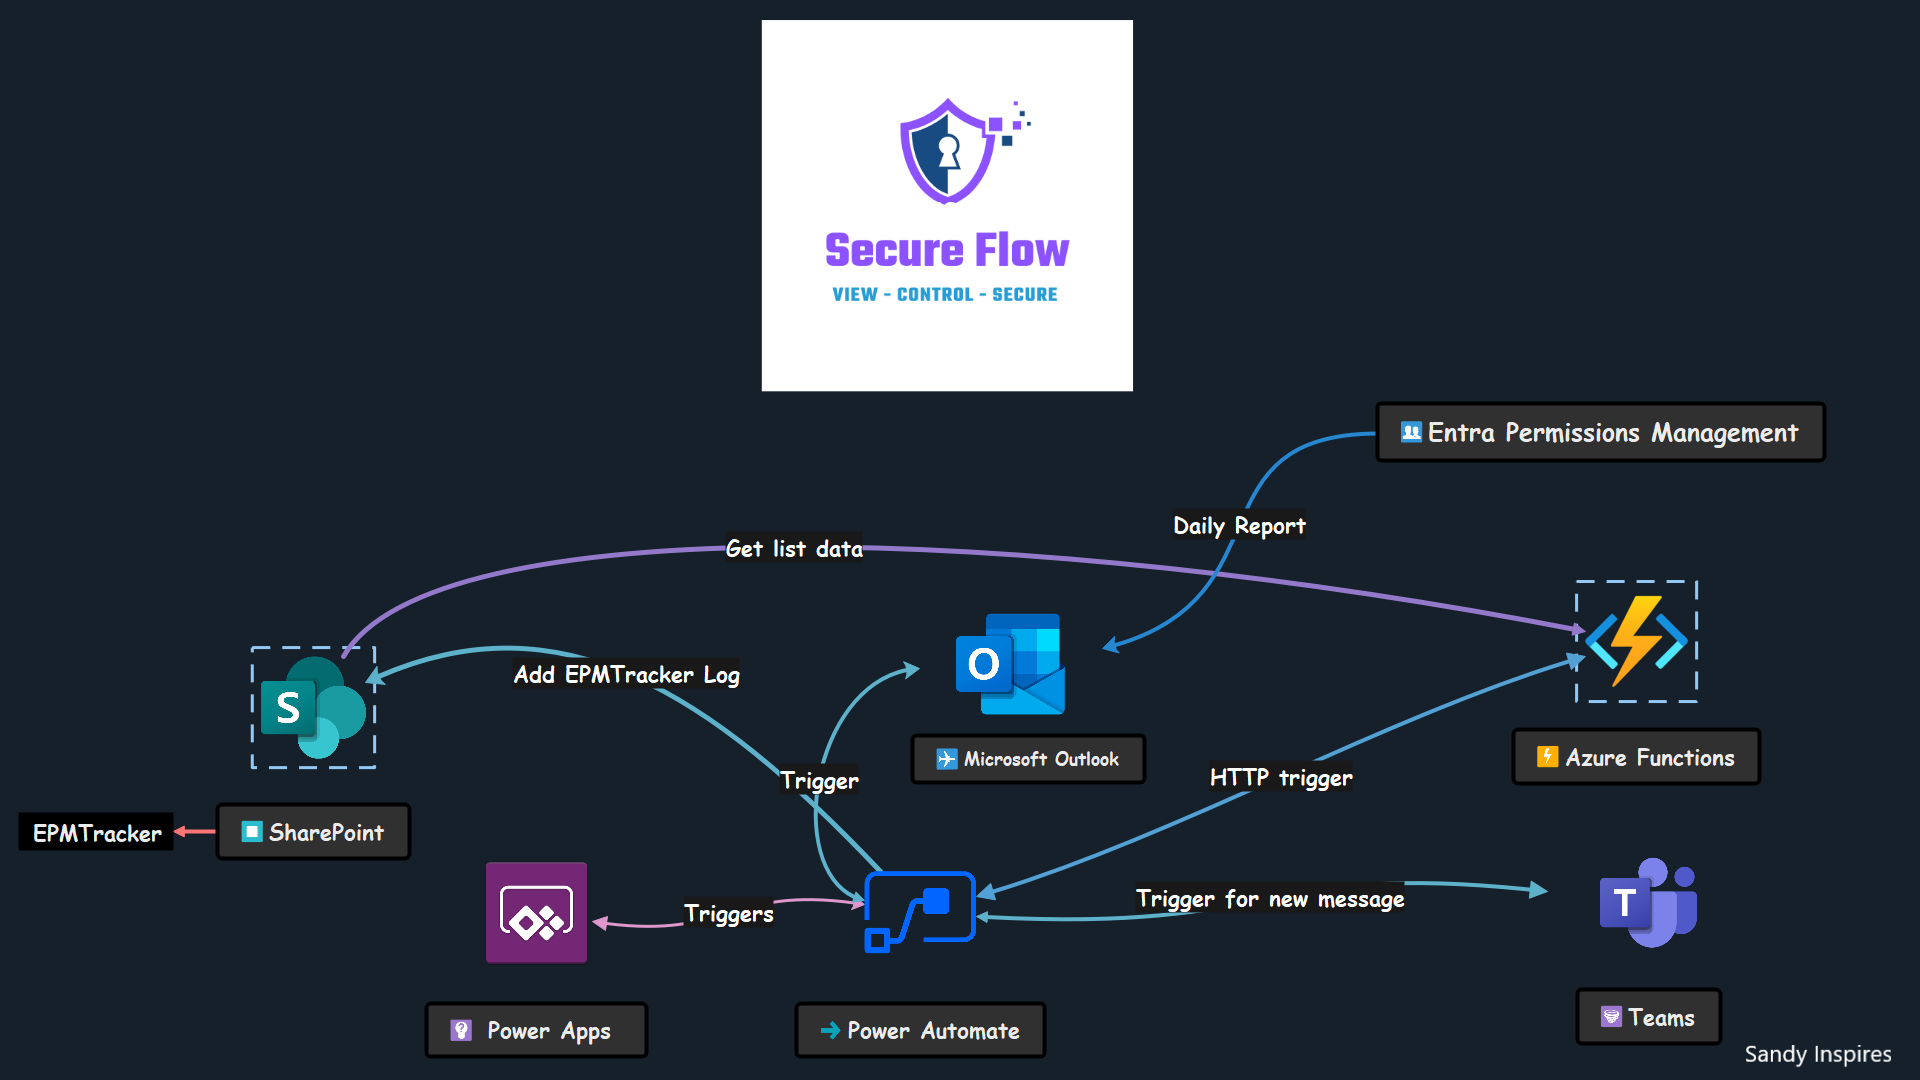The image size is (1920, 1080).
Task: Click the small arrow icon in Power Automate label
Action: click(x=830, y=1030)
